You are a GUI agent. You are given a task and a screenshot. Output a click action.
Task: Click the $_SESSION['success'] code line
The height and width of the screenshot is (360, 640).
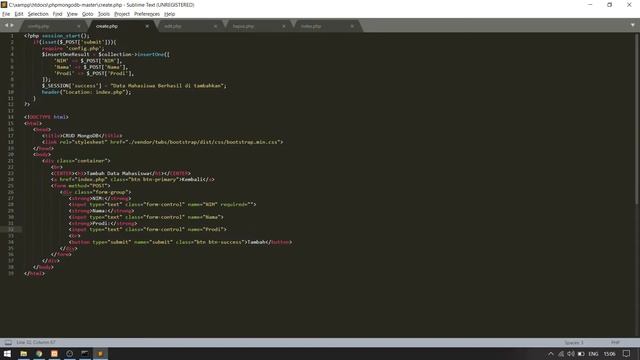[134, 86]
